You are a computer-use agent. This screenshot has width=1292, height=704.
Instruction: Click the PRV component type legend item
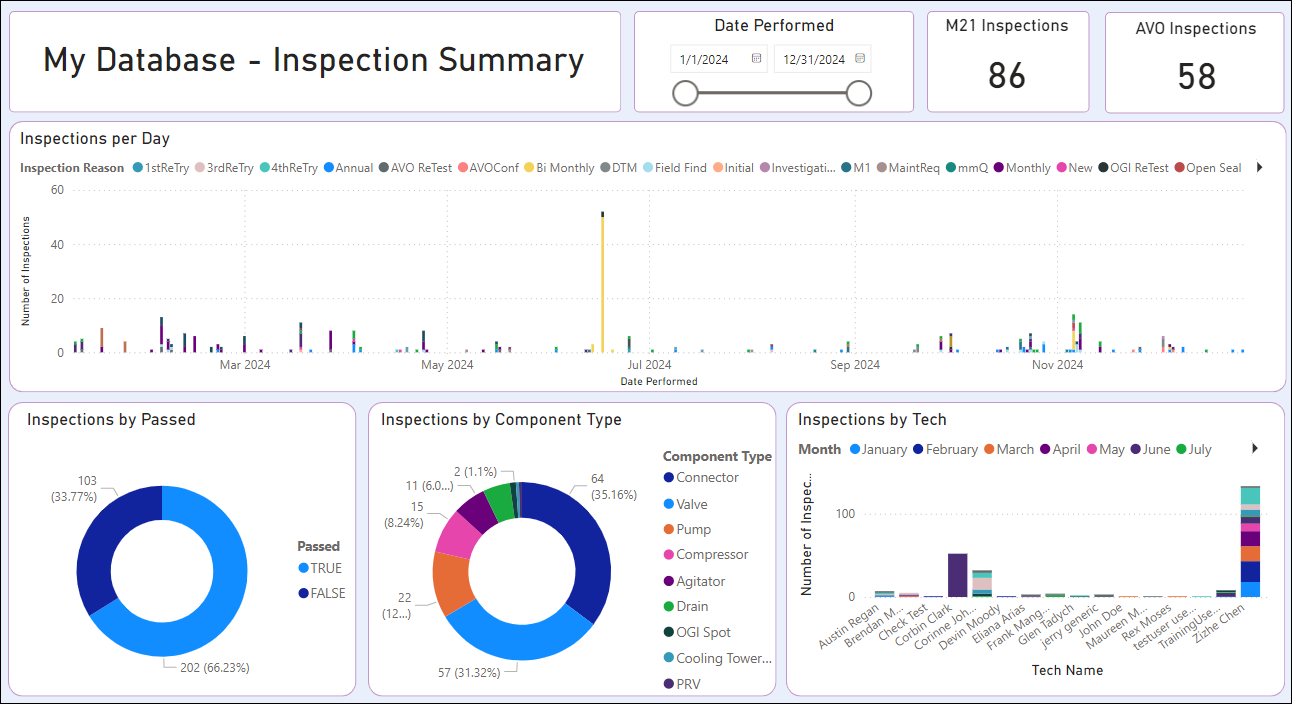(x=683, y=684)
